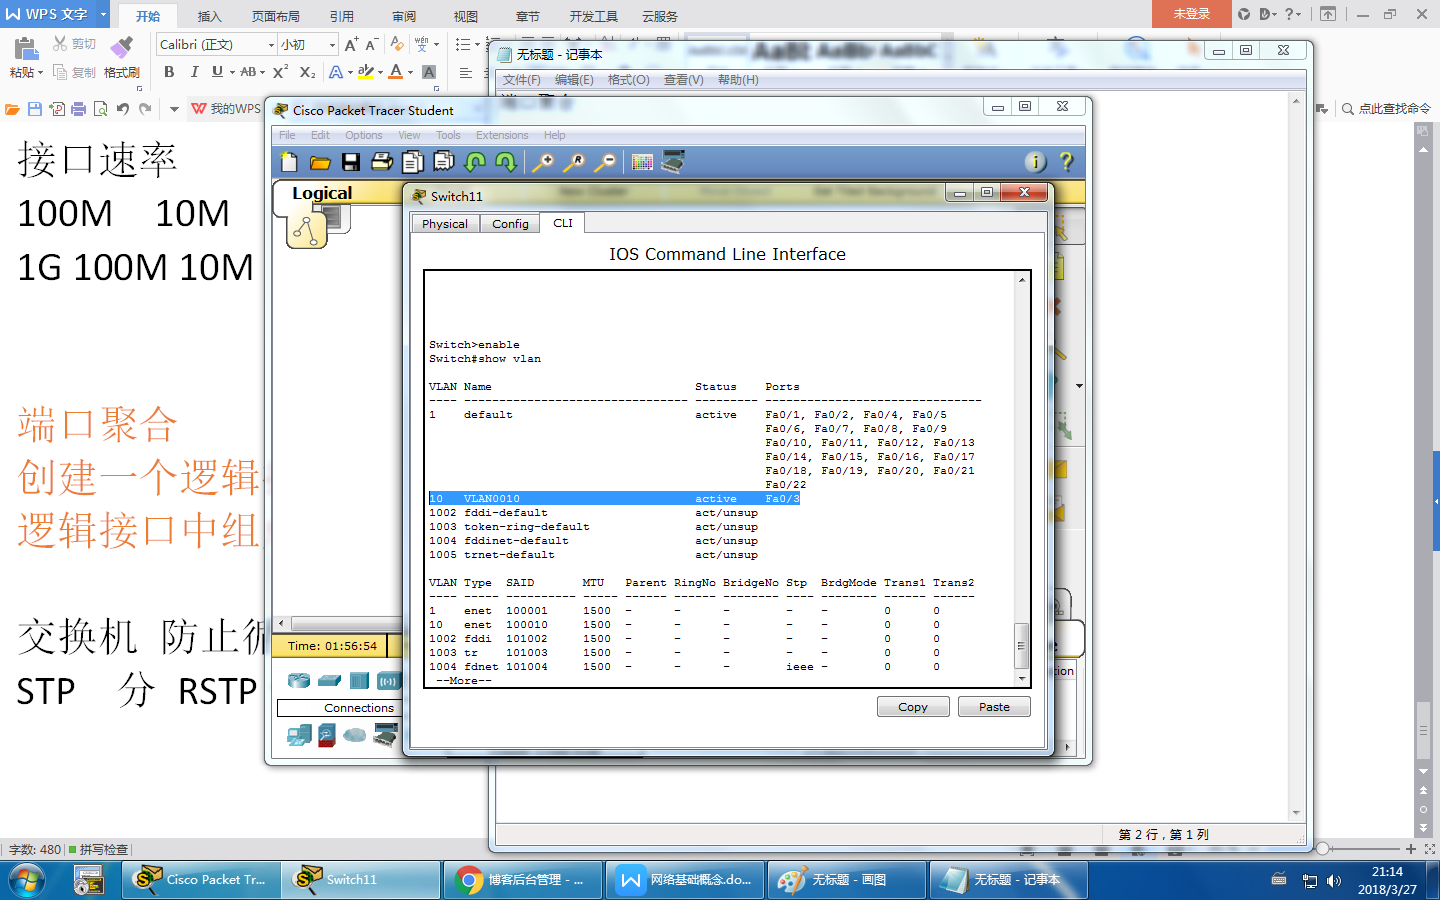Switch to the Physical tab
This screenshot has height=900, width=1440.
tap(445, 224)
